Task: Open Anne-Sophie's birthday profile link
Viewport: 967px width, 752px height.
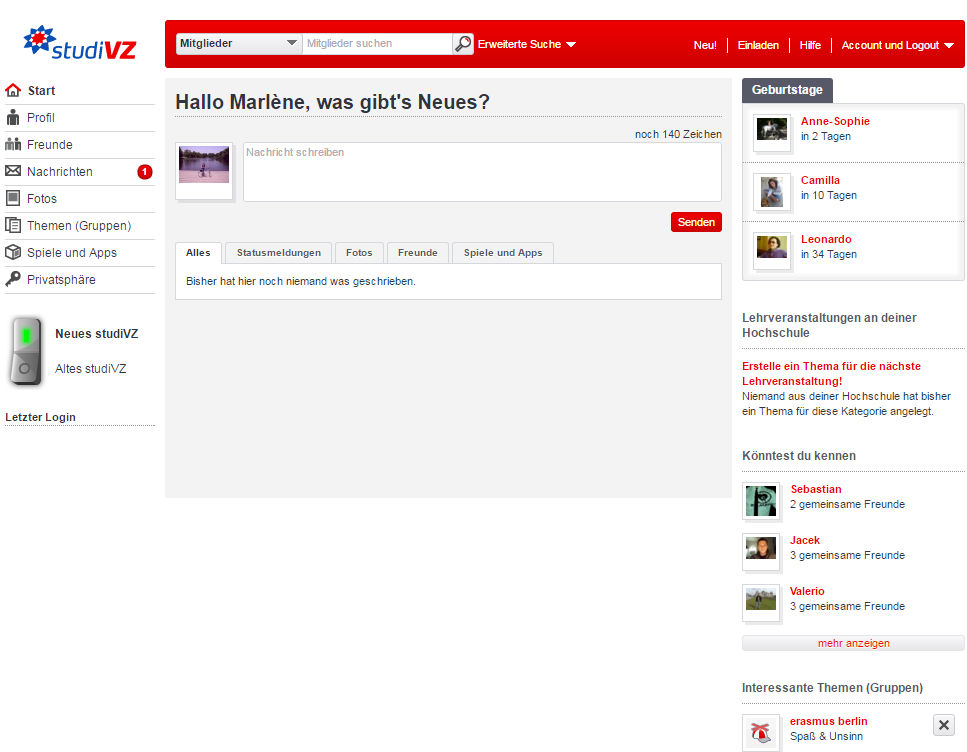Action: [835, 122]
